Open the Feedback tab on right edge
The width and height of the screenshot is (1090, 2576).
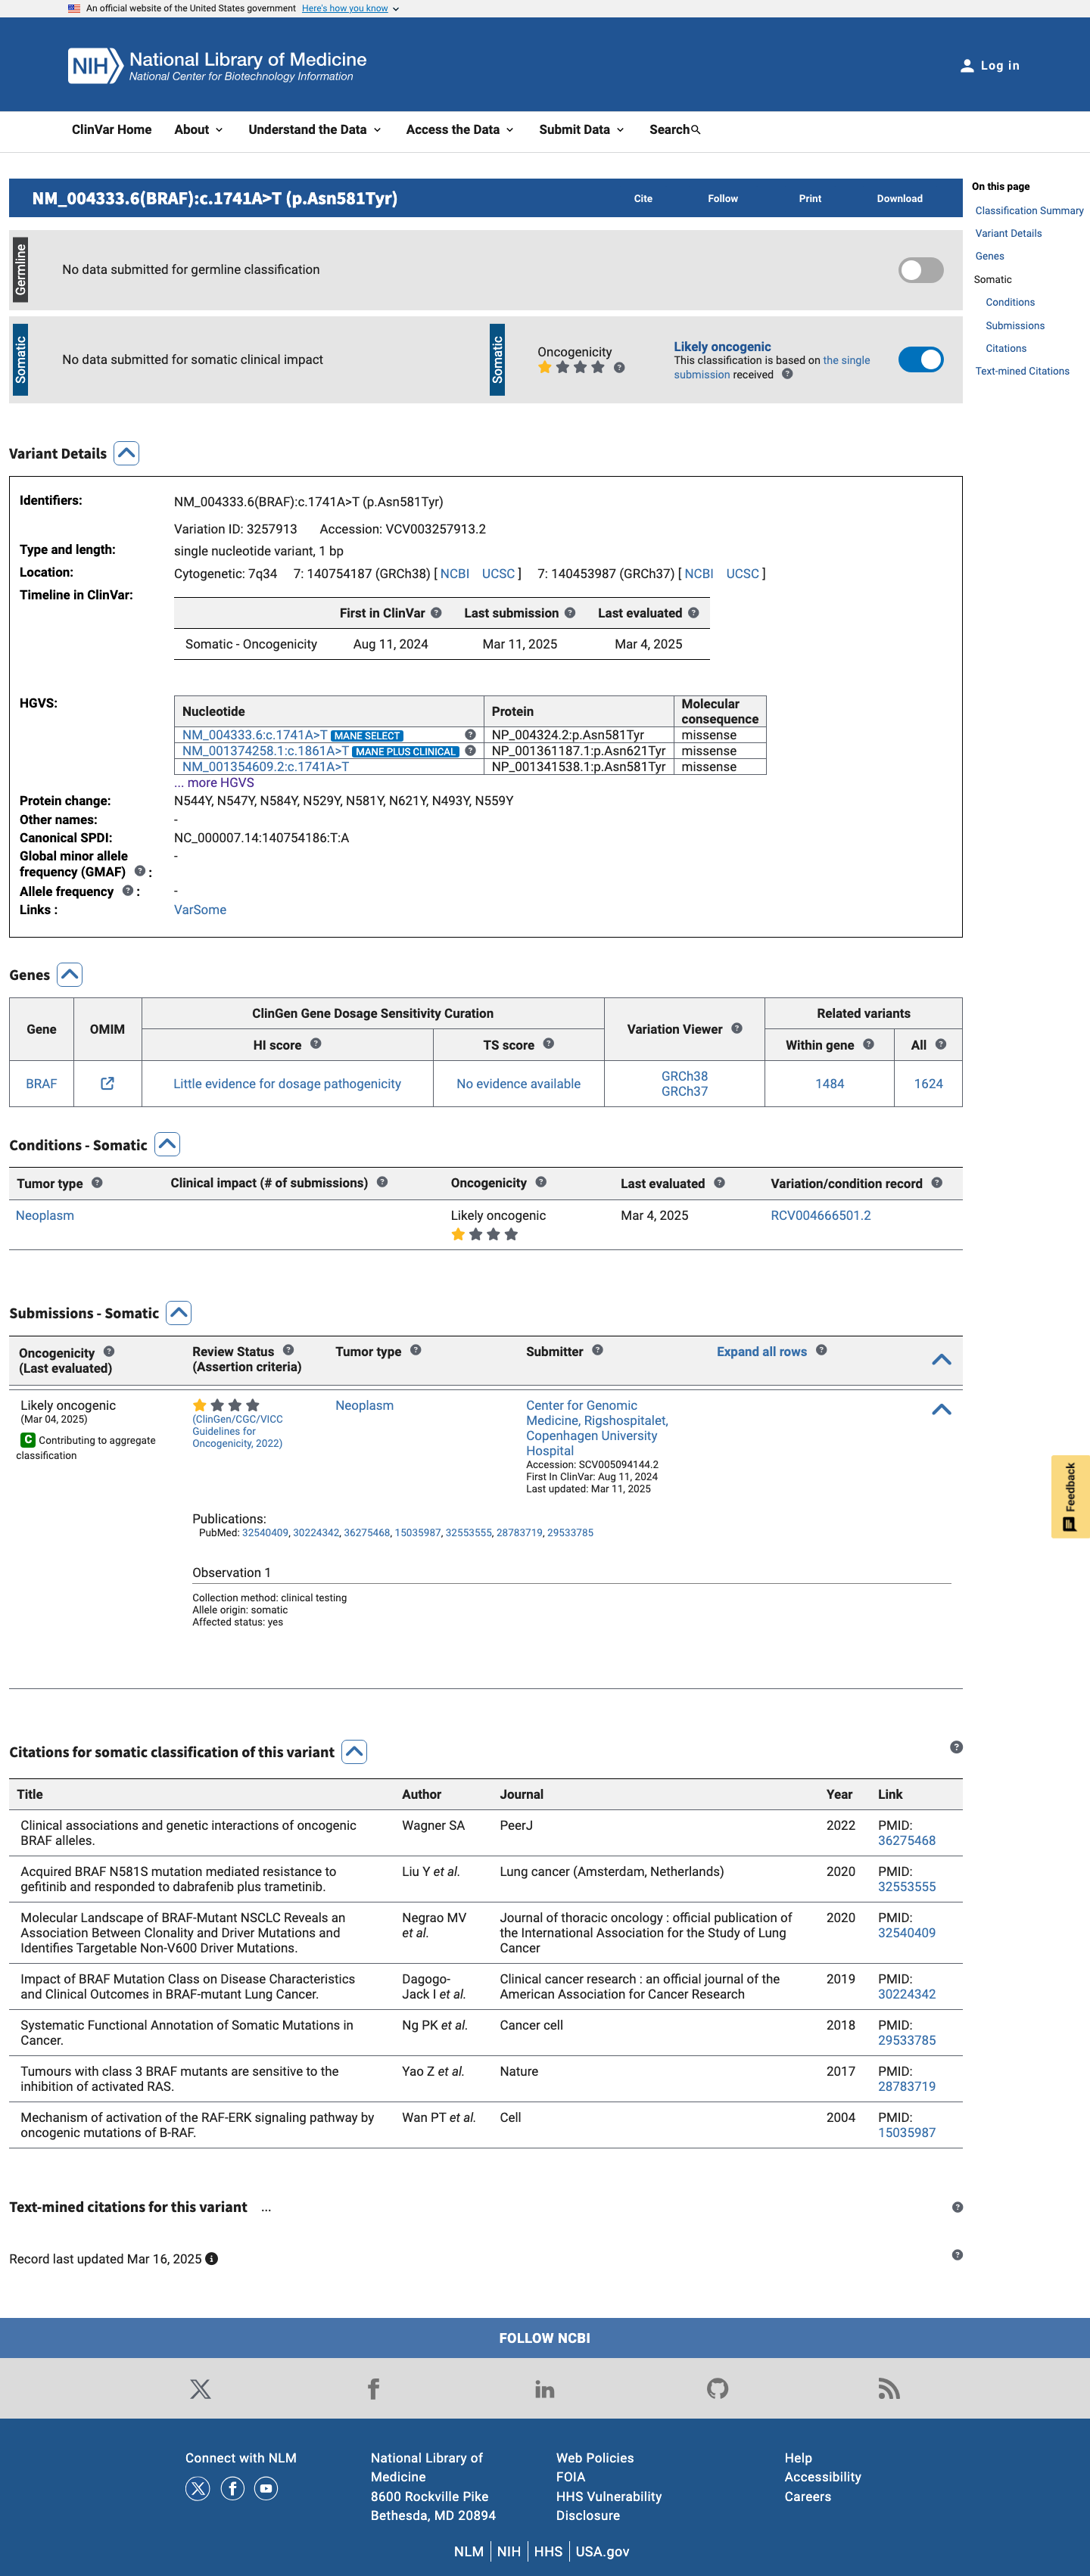coord(1070,1496)
